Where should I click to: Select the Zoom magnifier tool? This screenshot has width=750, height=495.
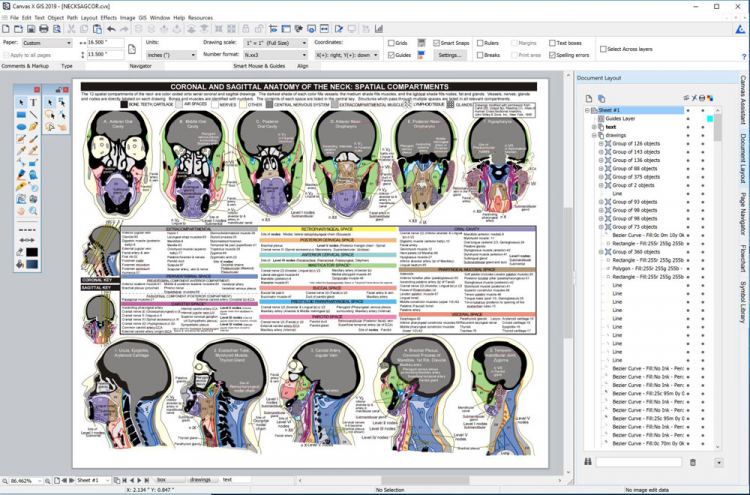point(33,211)
